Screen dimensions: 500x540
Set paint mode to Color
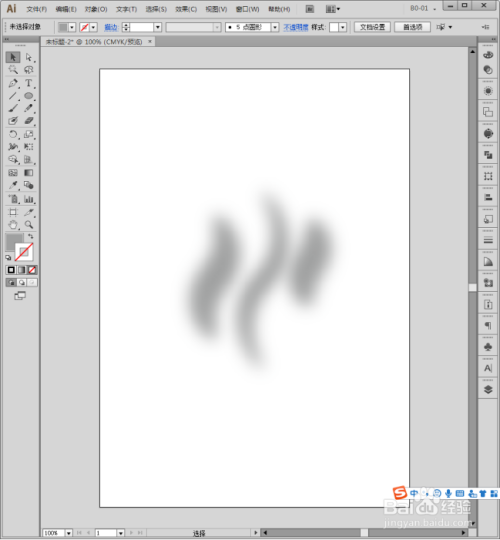coord(11,270)
